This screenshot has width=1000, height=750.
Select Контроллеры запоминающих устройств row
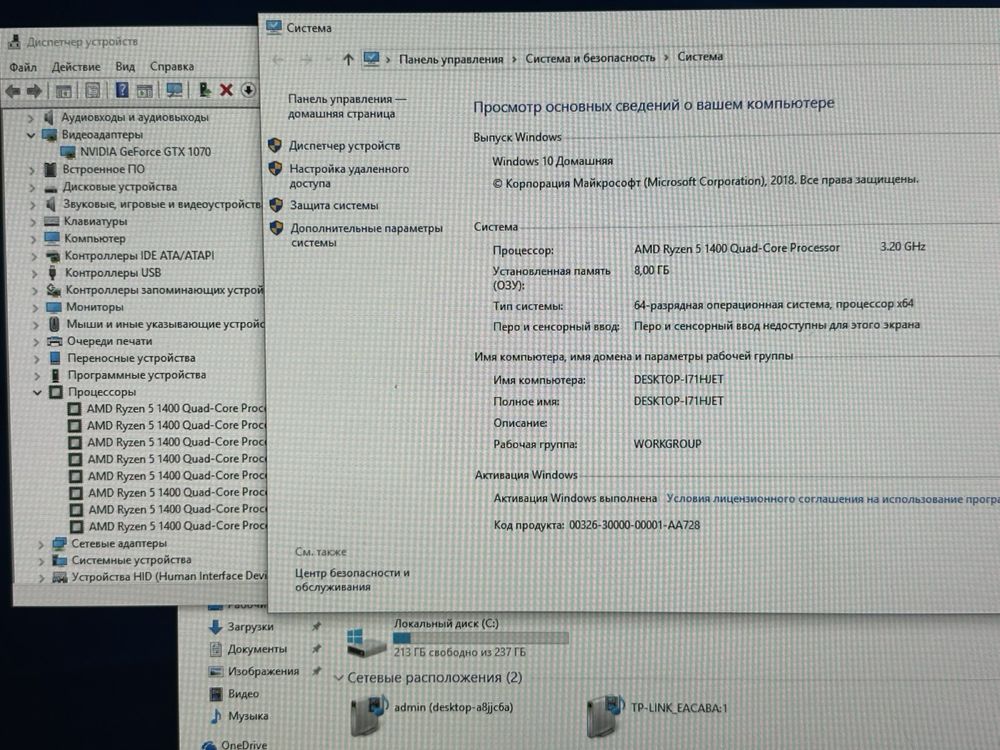coord(164,290)
